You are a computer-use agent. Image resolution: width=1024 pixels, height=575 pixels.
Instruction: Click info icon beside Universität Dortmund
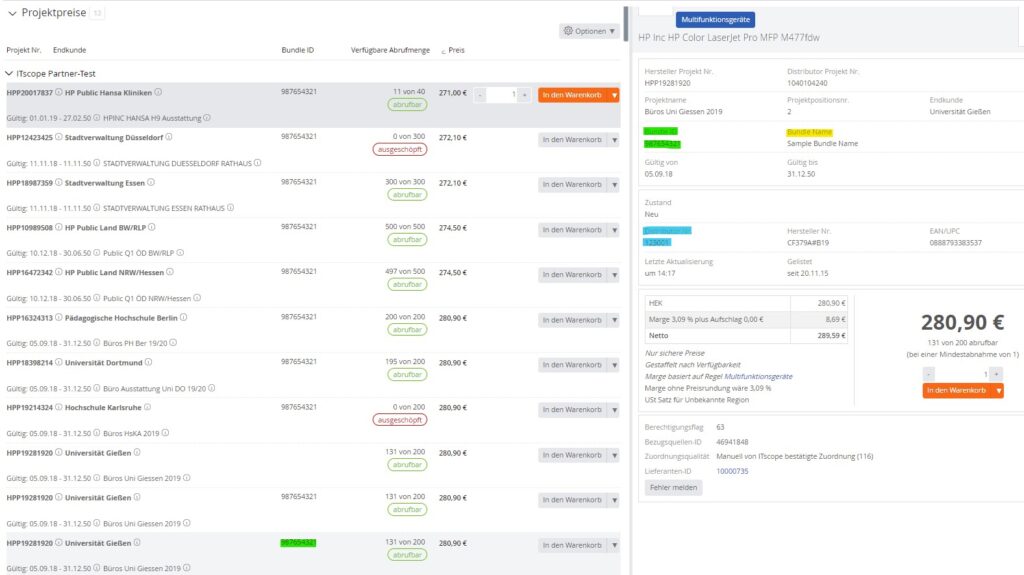(148, 362)
